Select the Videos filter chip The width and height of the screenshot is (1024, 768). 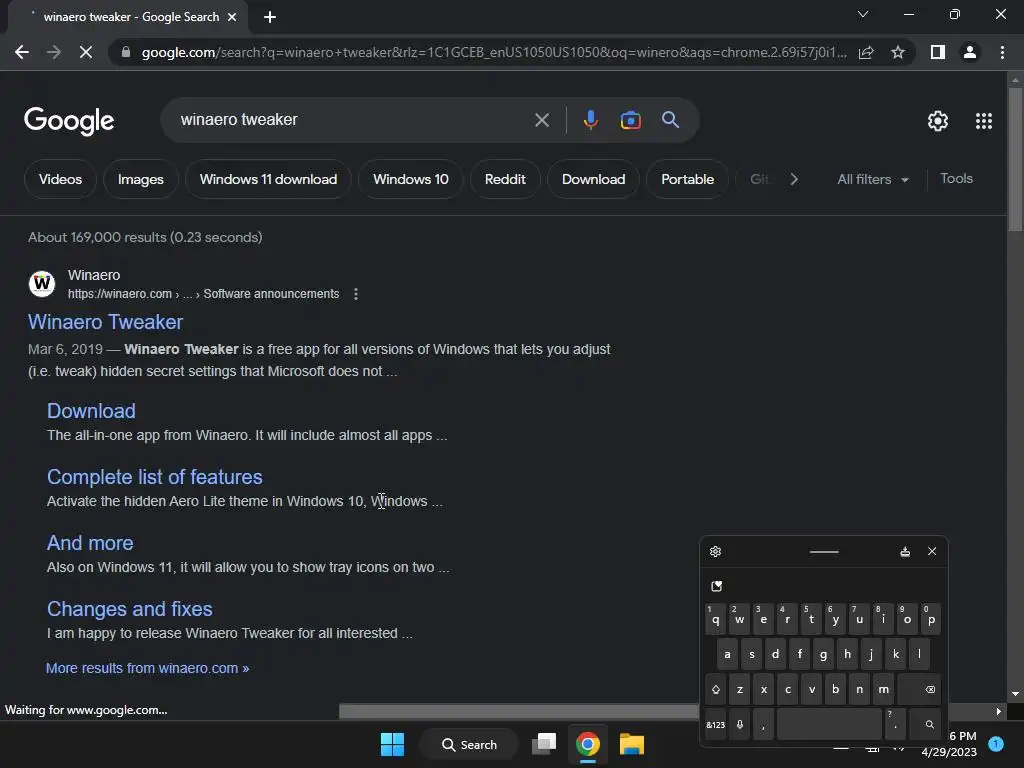point(60,179)
